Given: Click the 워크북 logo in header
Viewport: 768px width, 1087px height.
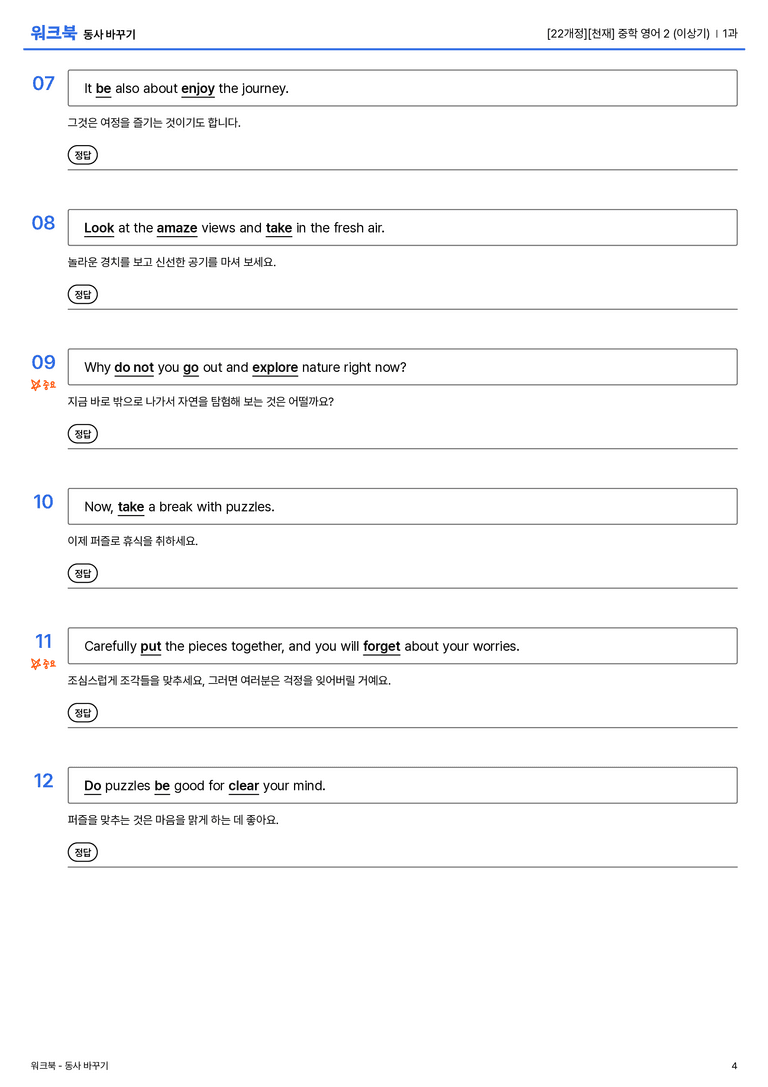Looking at the screenshot, I should [53, 33].
